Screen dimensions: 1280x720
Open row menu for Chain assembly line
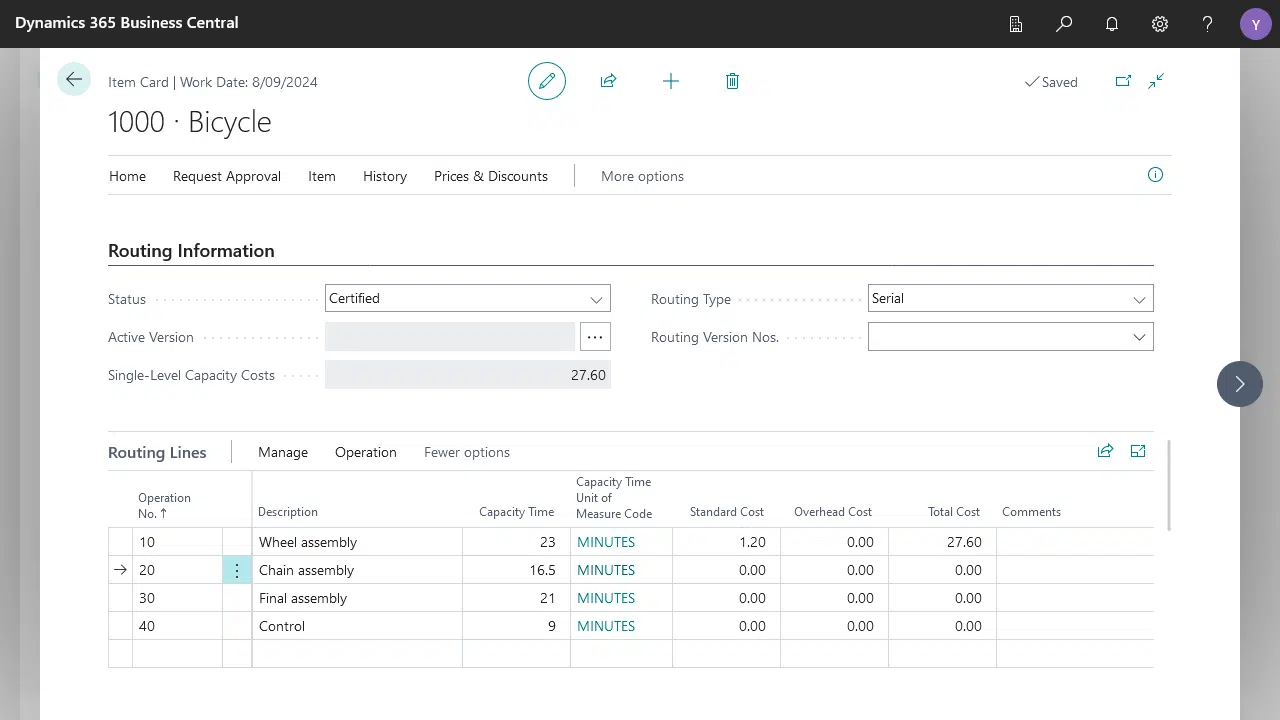pos(237,570)
